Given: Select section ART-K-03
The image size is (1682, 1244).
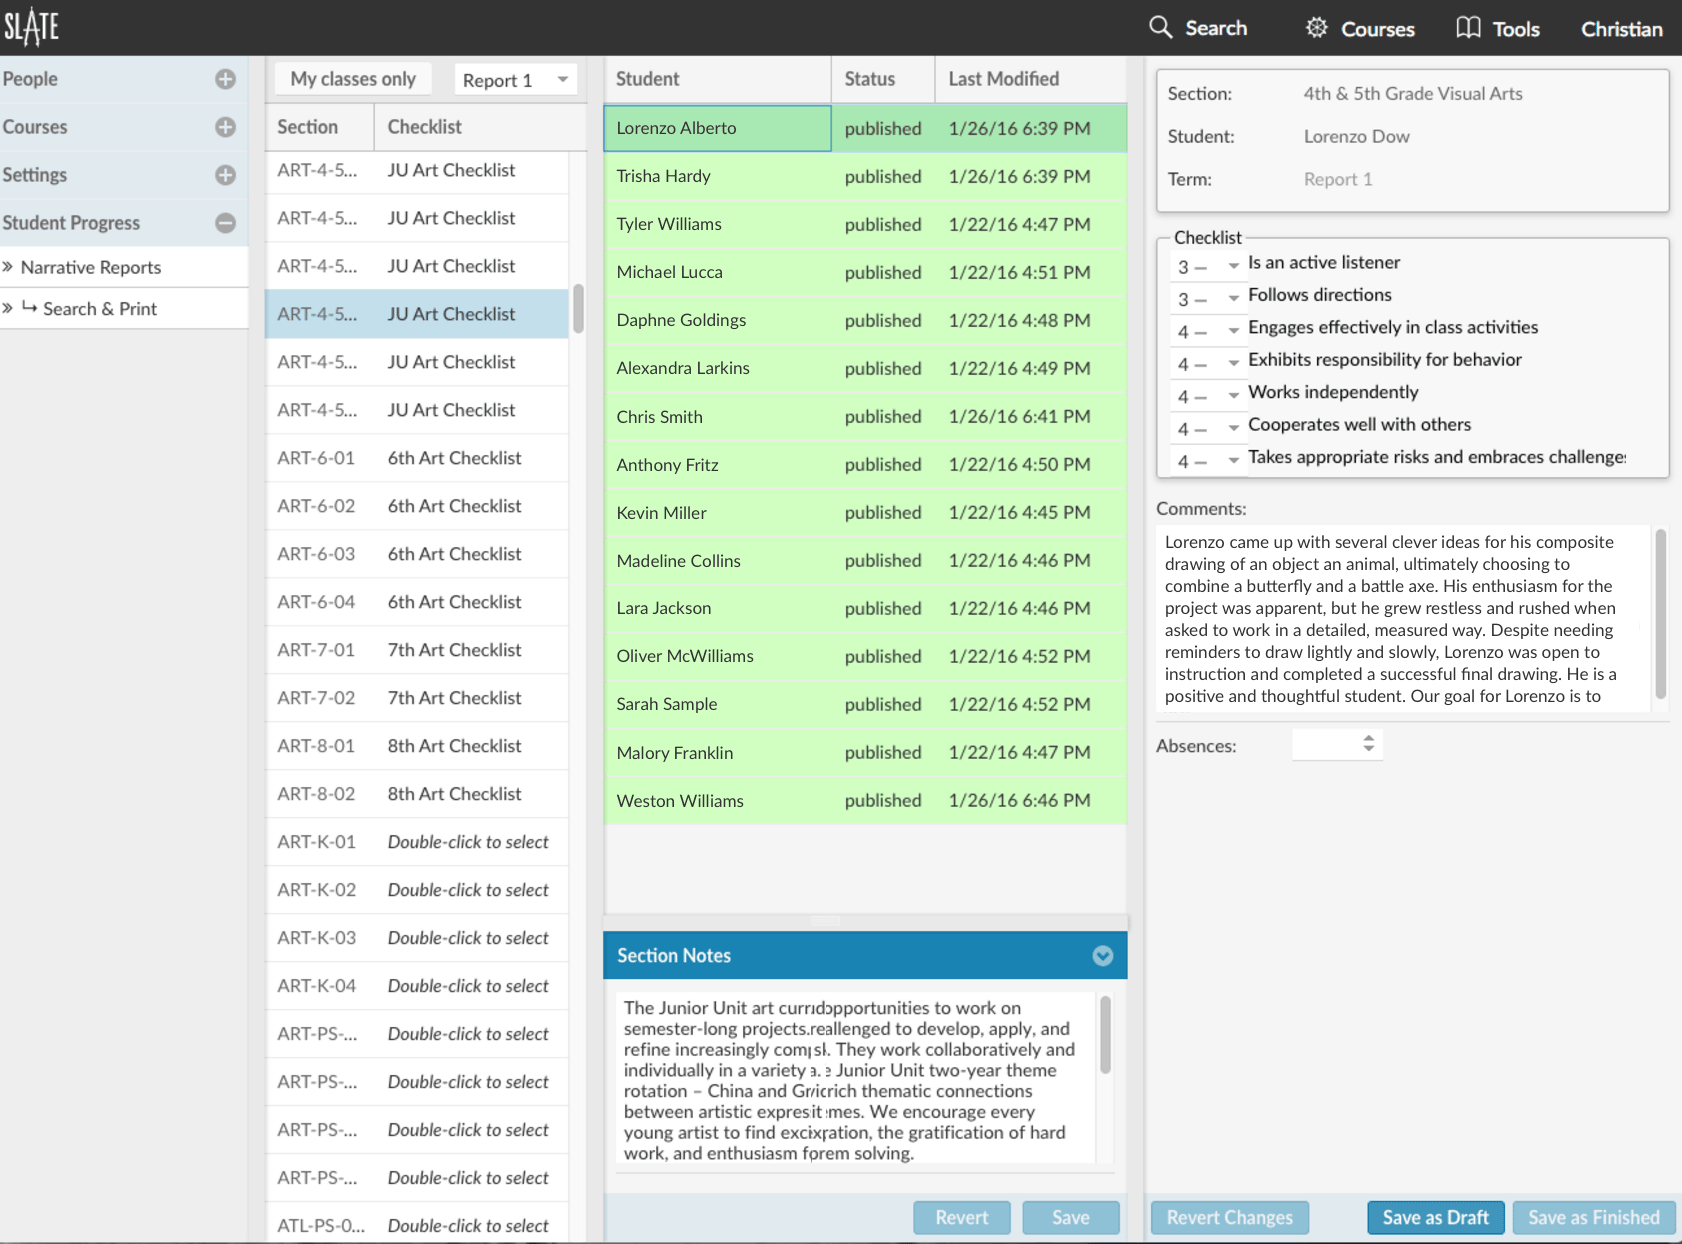Looking at the screenshot, I should 417,938.
